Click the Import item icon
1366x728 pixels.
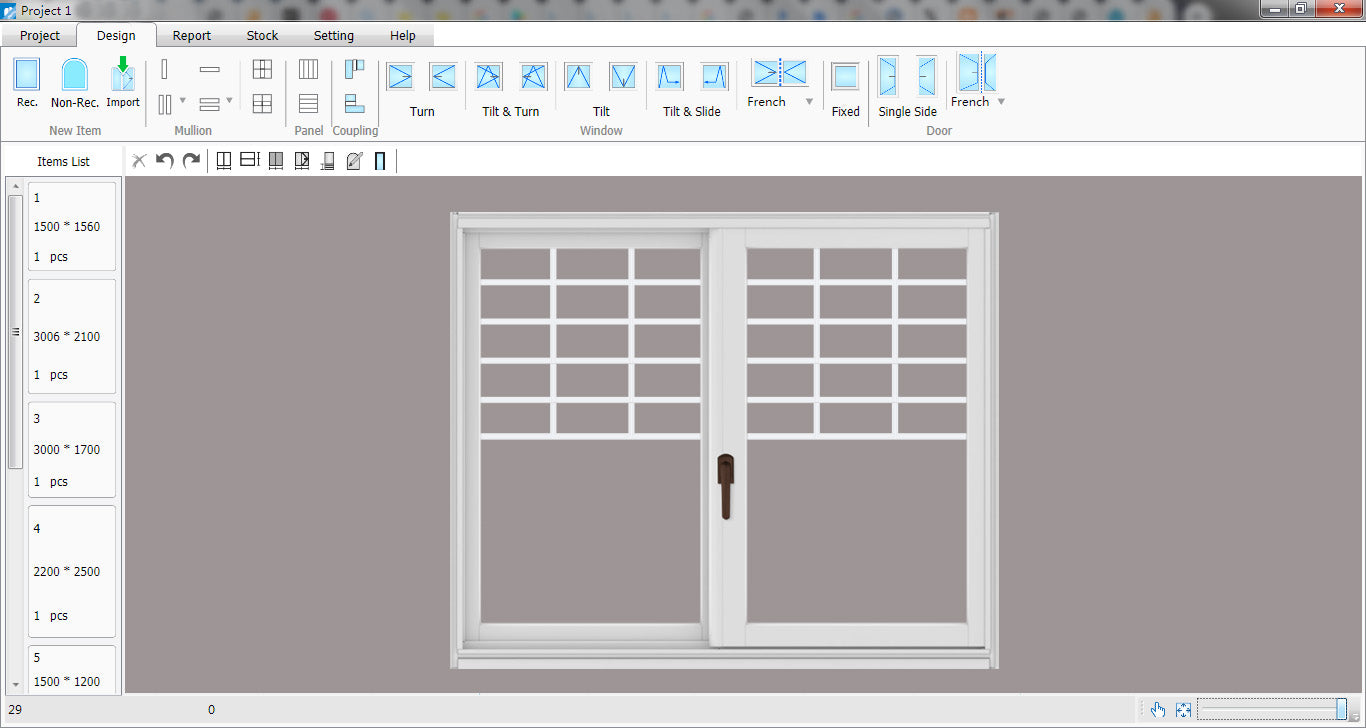(123, 75)
